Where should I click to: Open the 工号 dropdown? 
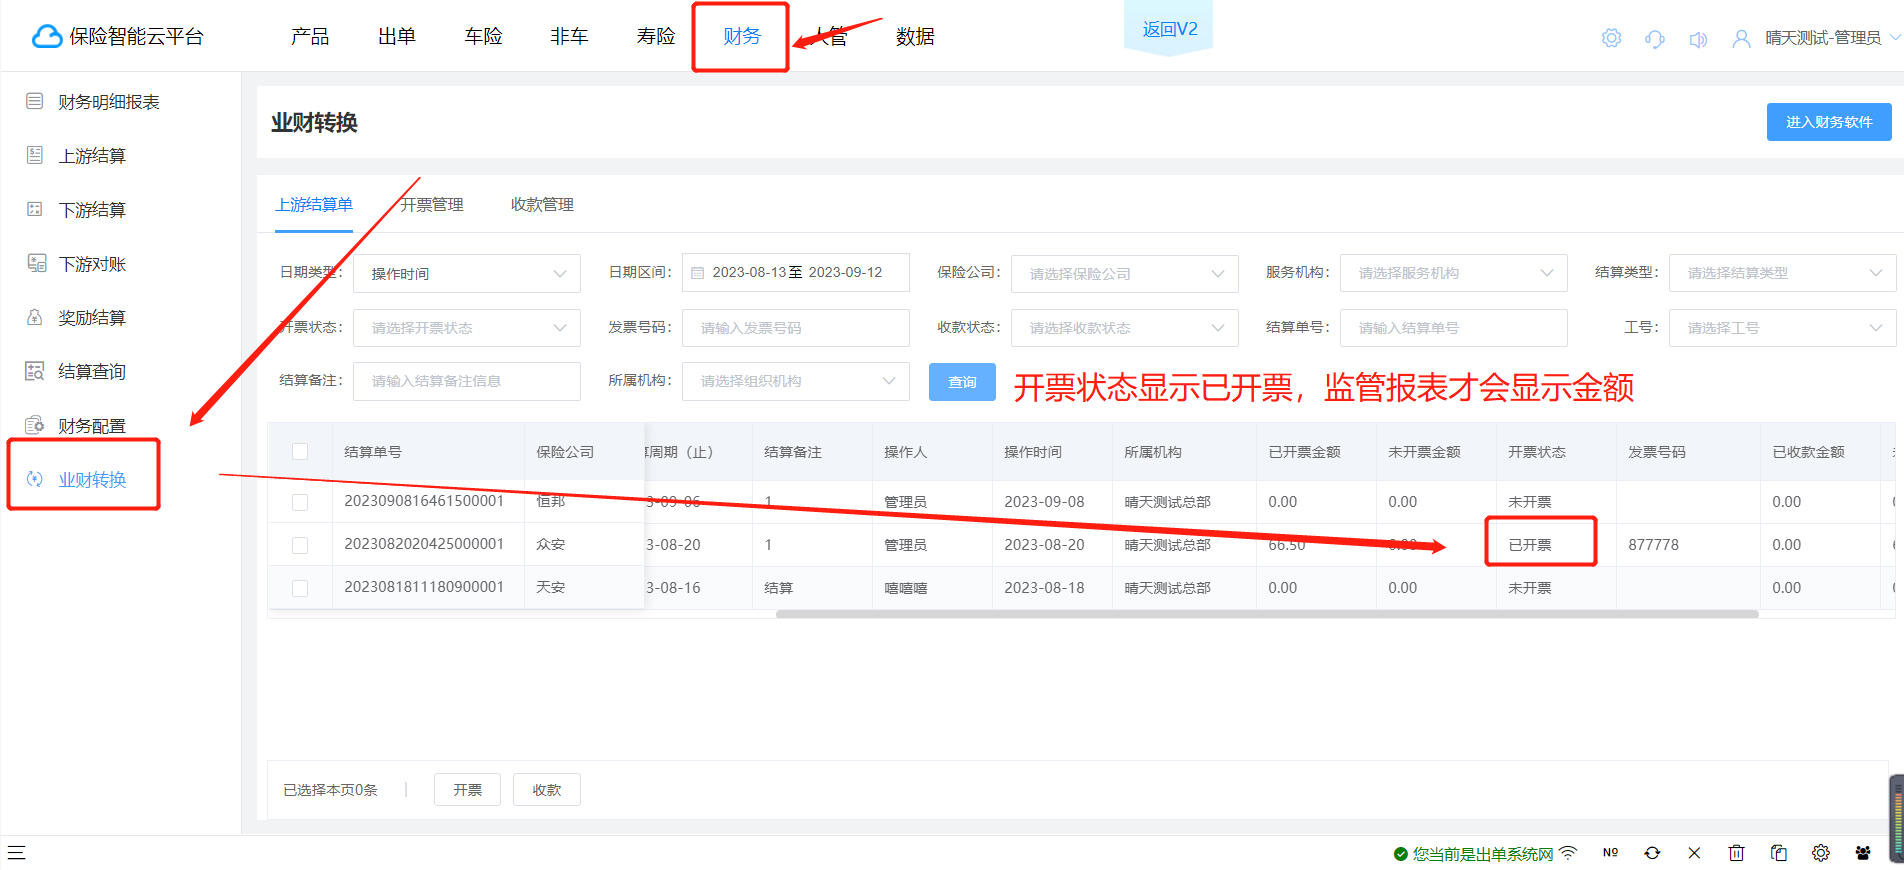tap(1783, 328)
